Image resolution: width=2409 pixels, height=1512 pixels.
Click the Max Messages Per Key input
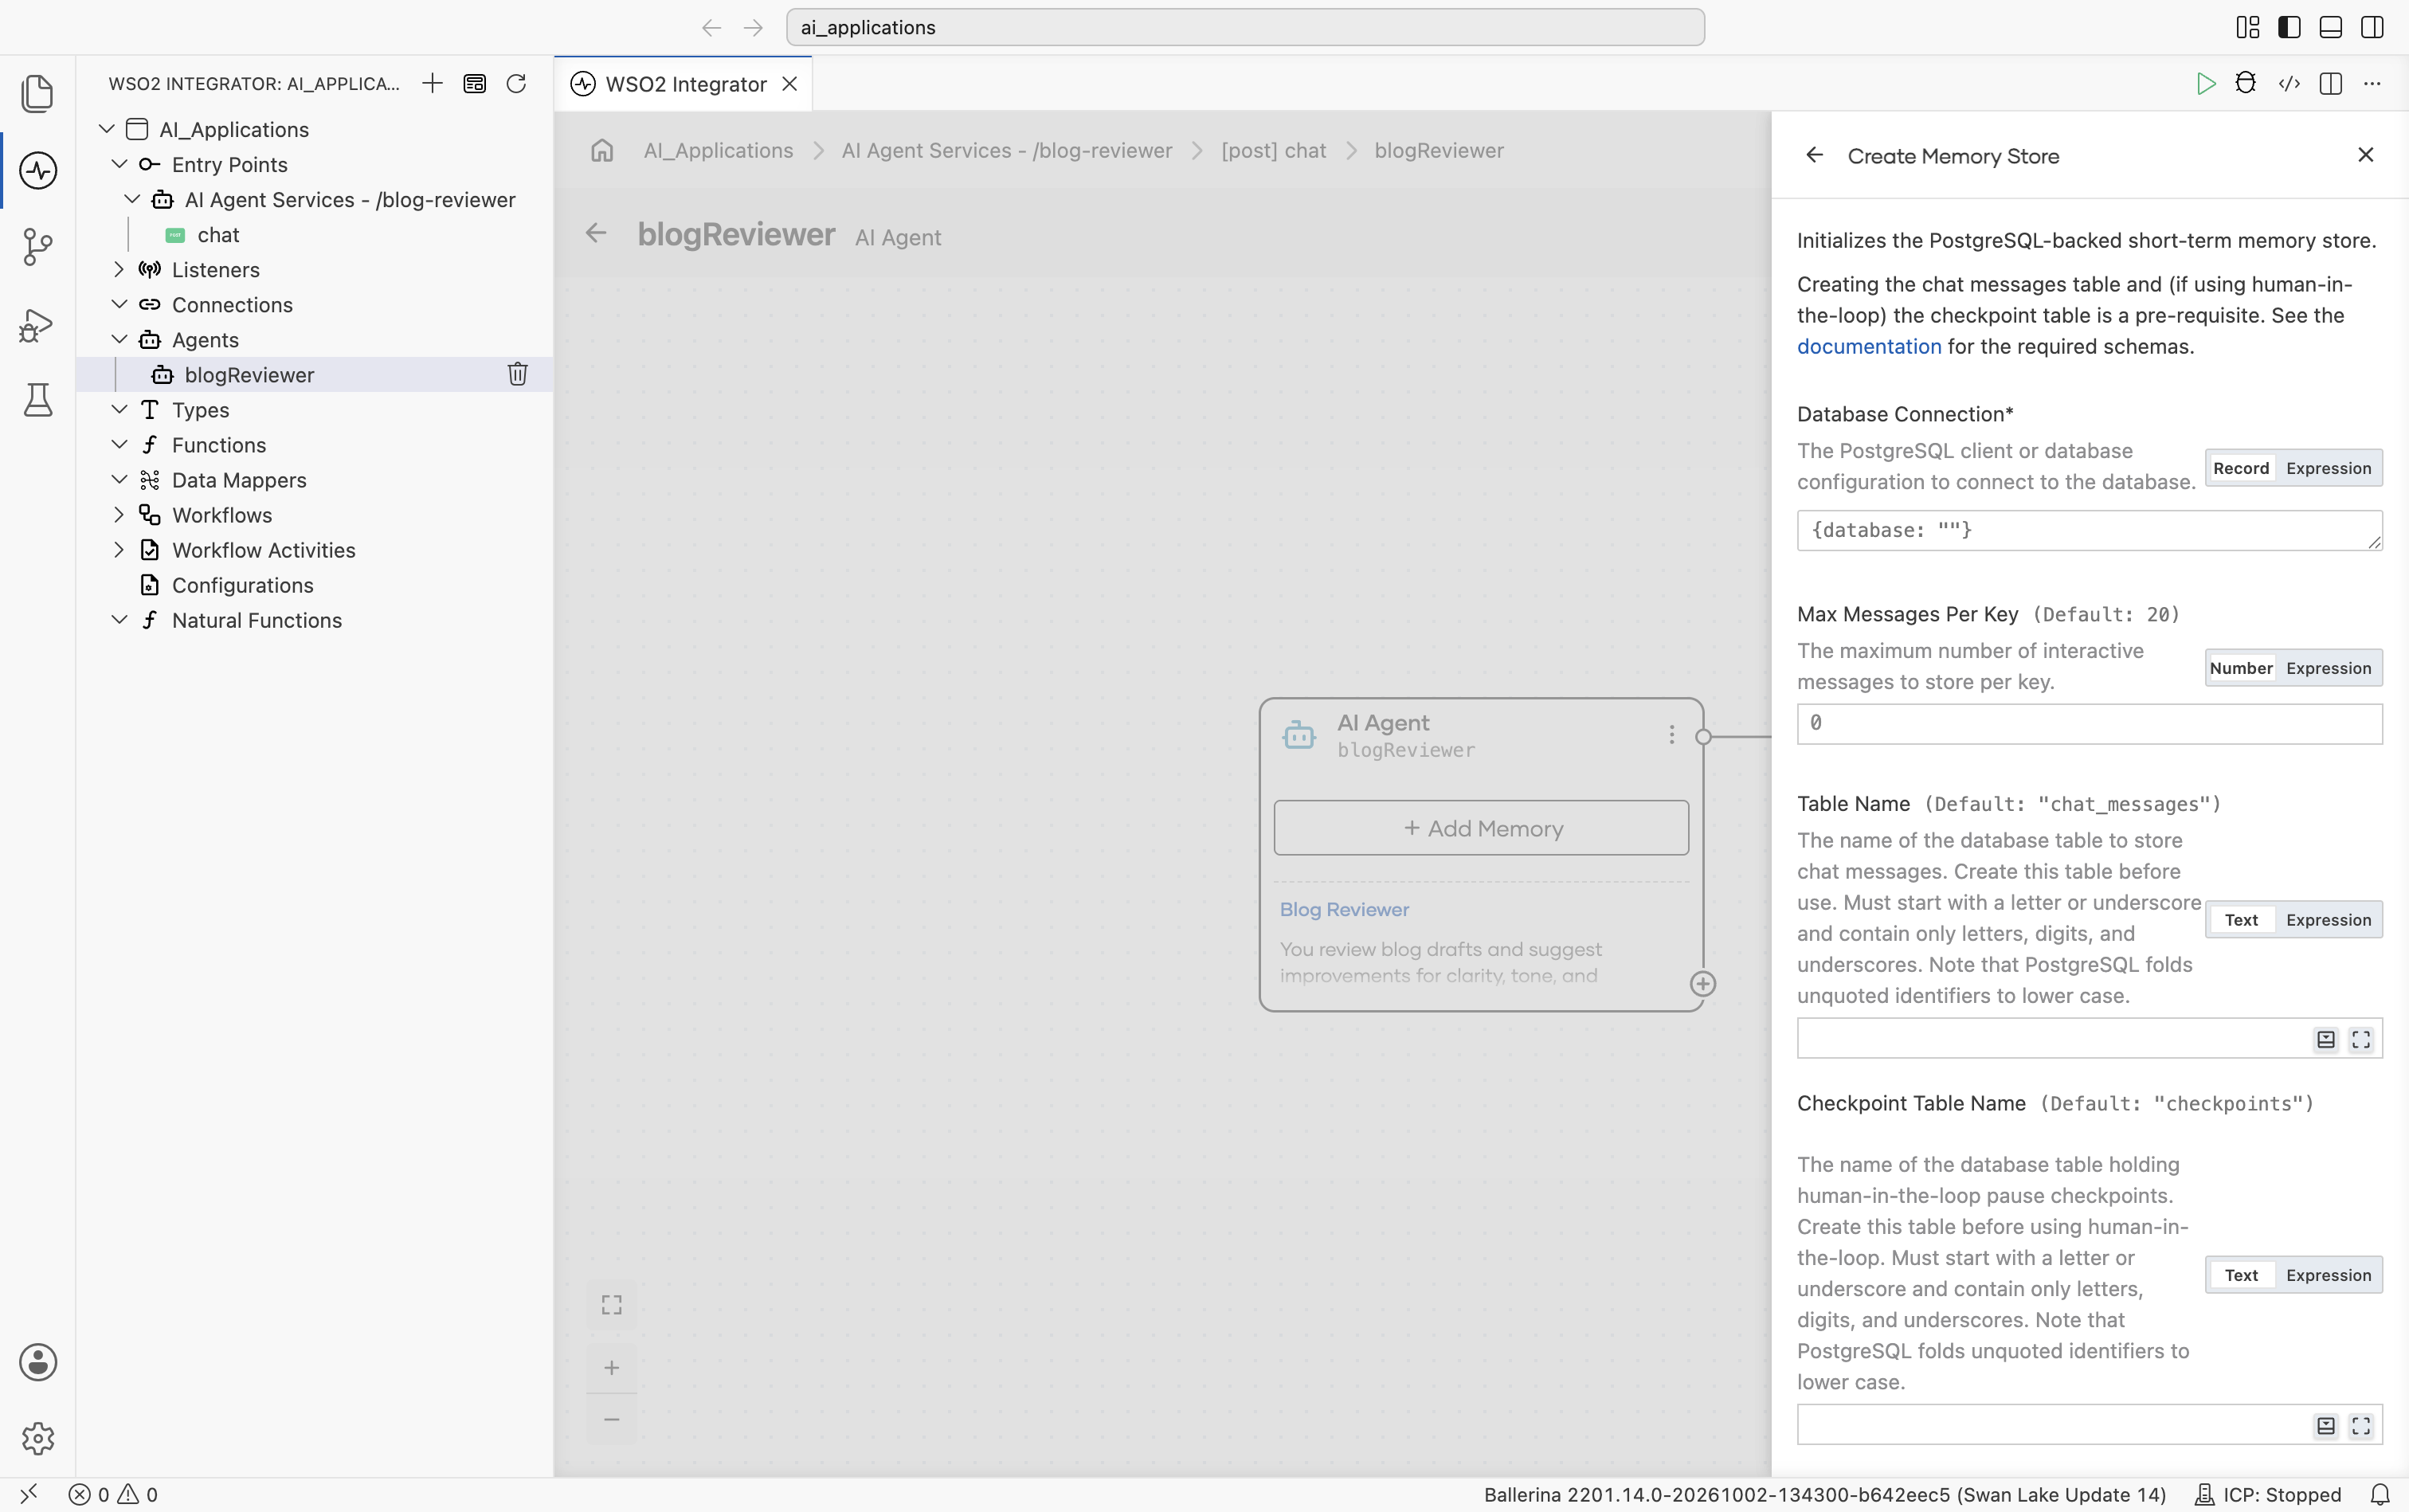click(x=2089, y=723)
